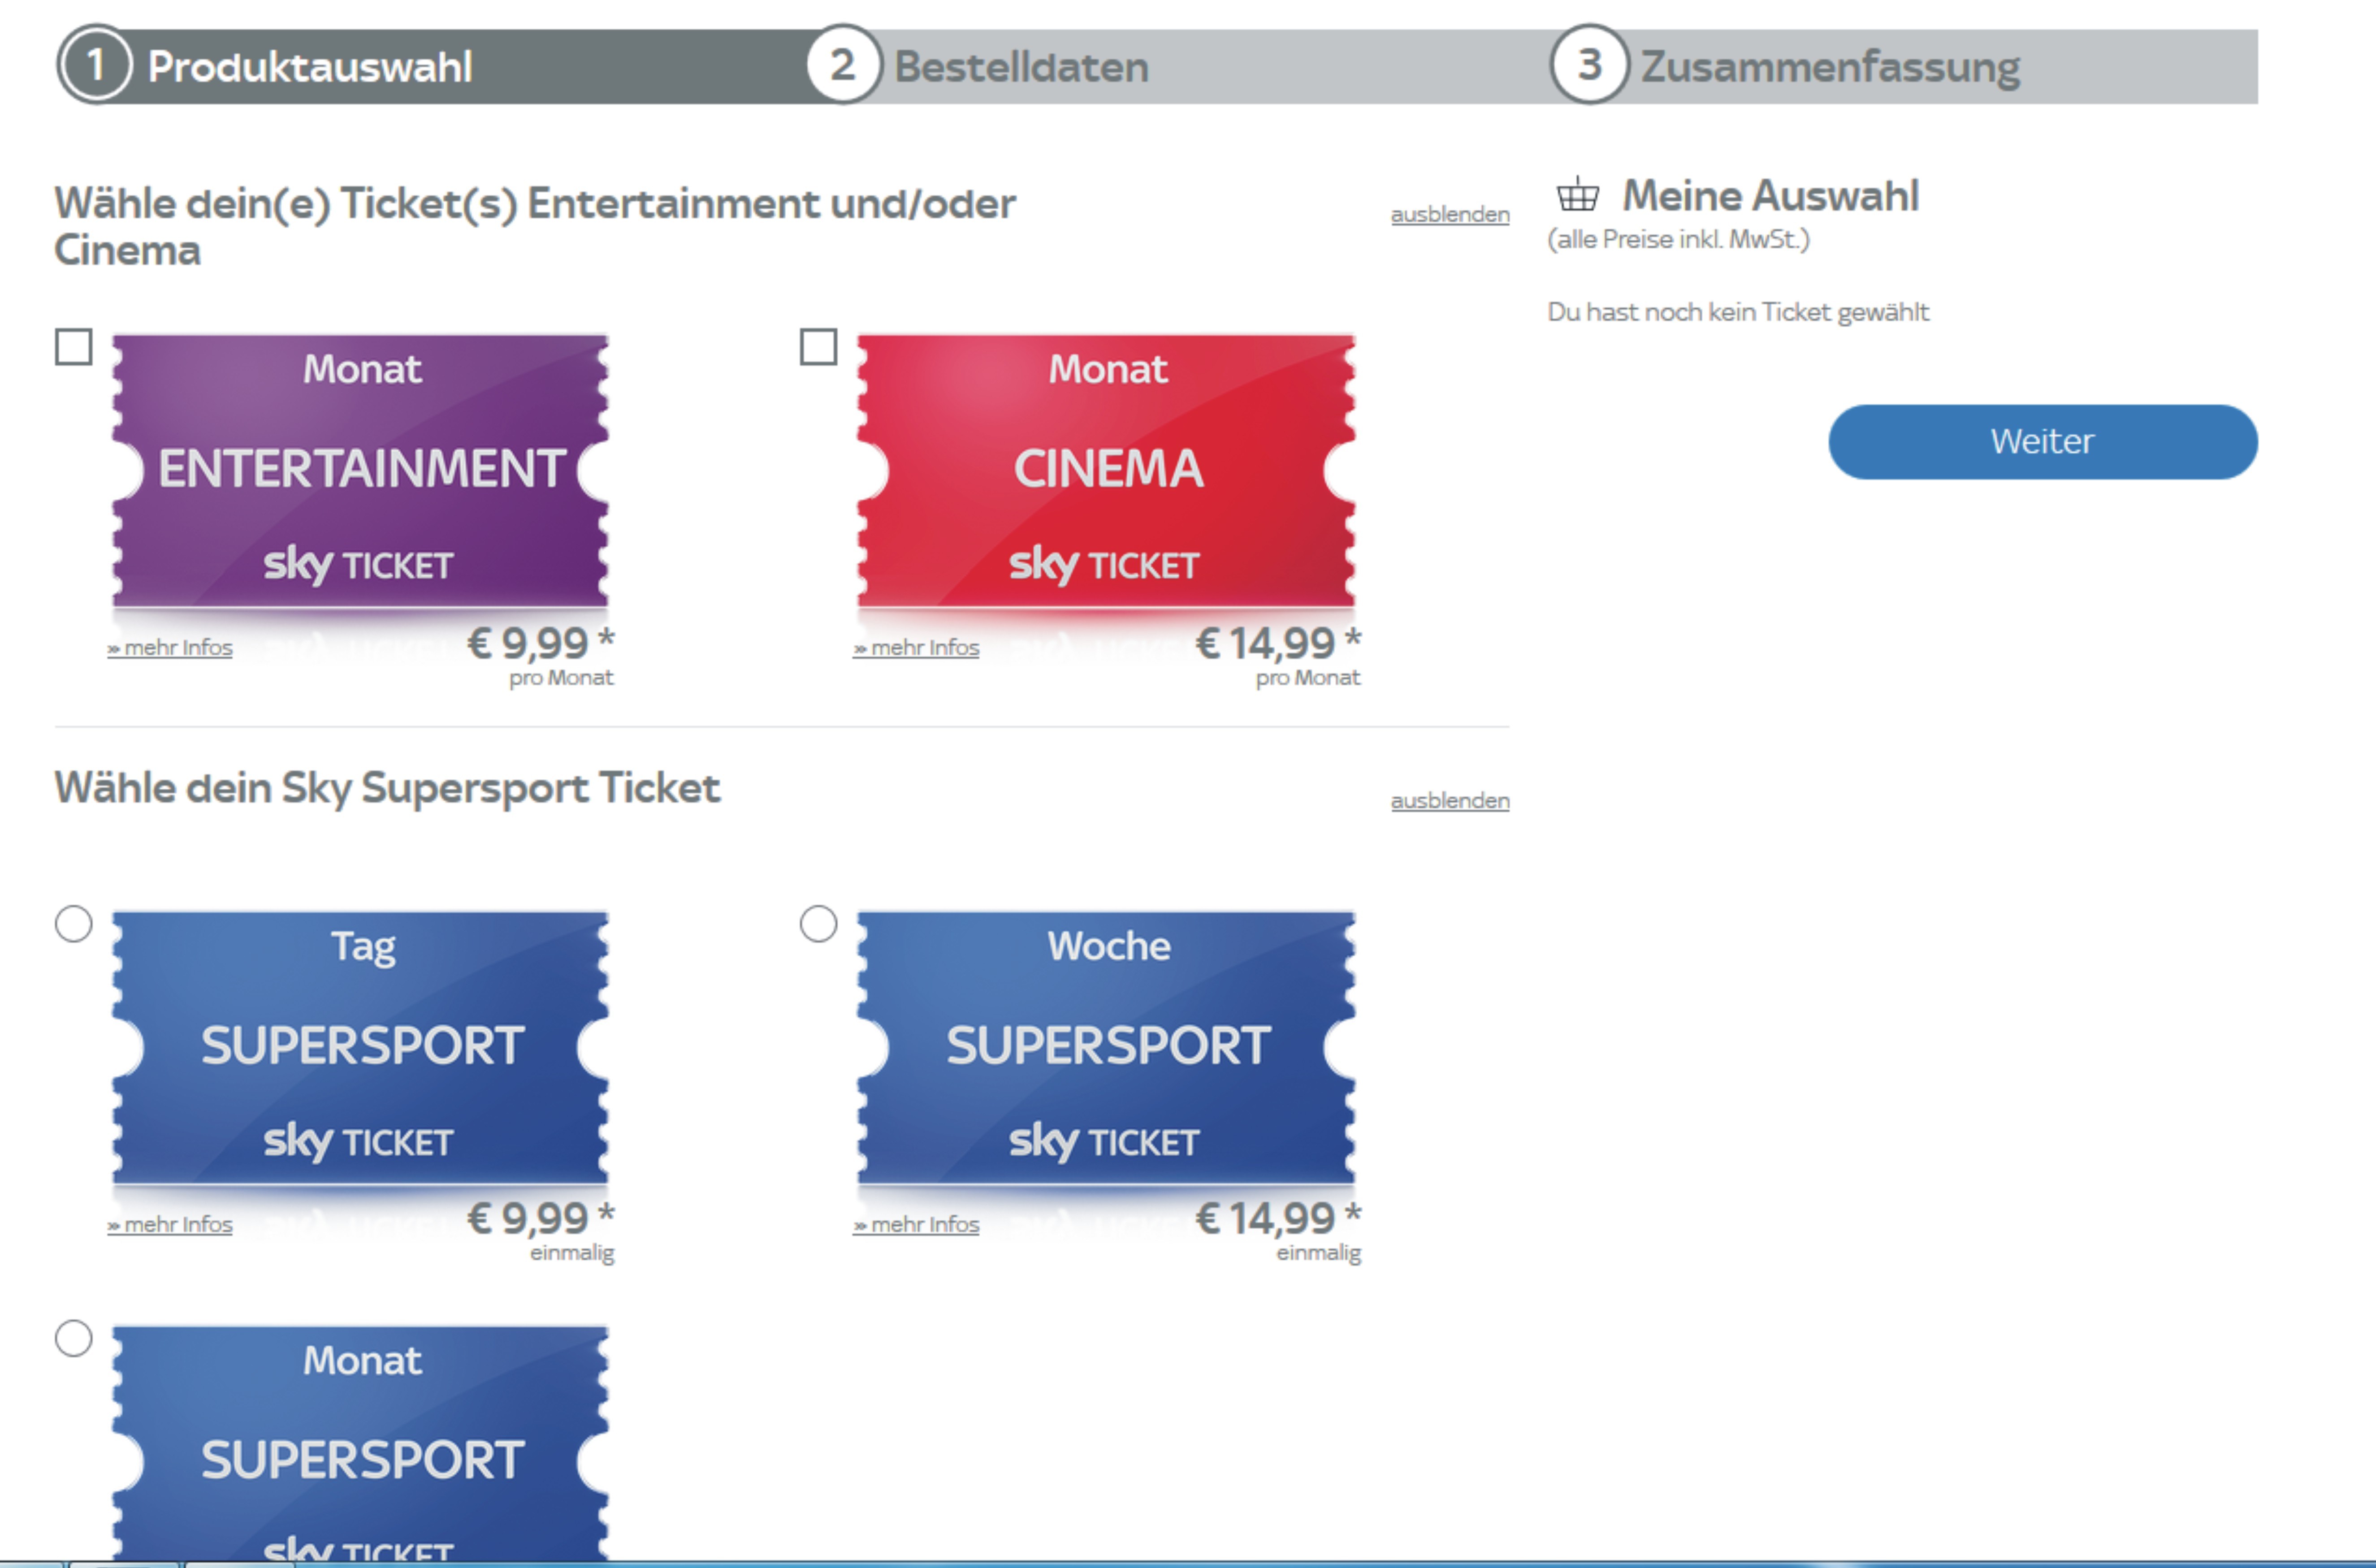The width and height of the screenshot is (2376, 1568).
Task: Click the step 2 circle icon
Action: click(843, 65)
